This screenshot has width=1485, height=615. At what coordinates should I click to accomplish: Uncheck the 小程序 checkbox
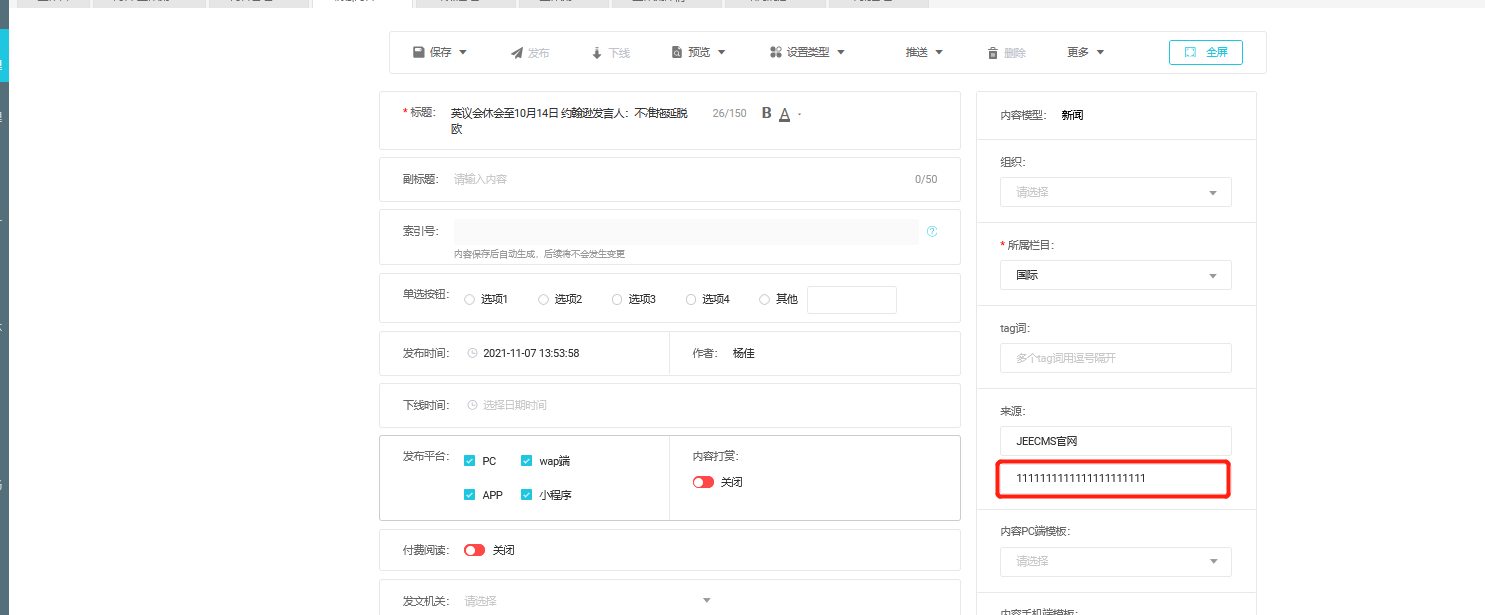click(526, 495)
